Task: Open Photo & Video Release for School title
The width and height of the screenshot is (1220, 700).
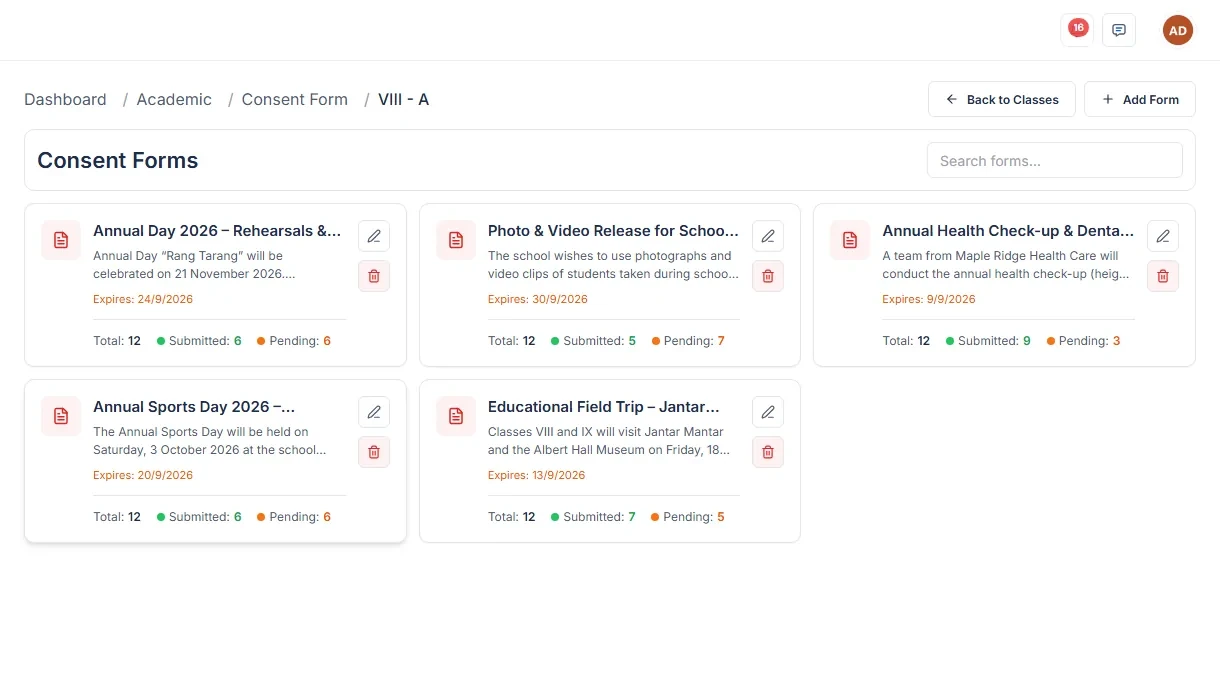Action: coord(613,231)
